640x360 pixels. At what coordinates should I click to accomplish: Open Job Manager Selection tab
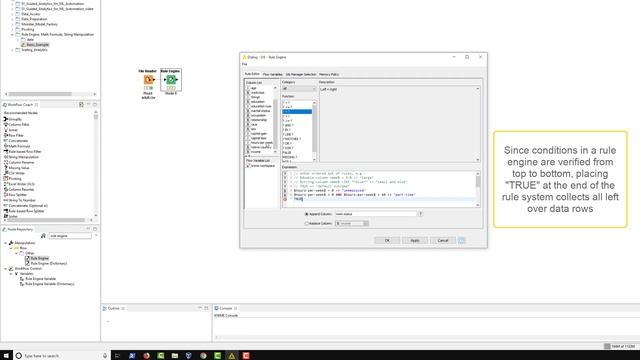301,74
